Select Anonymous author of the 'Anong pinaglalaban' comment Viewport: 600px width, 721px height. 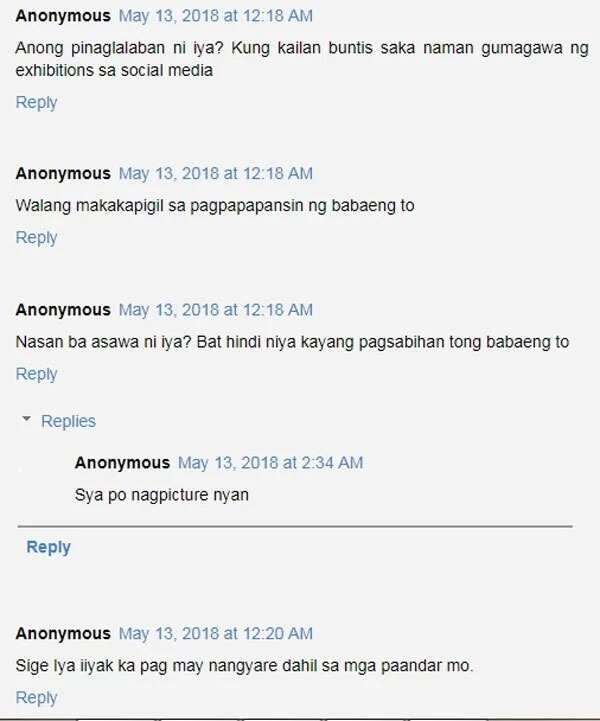[x=63, y=16]
